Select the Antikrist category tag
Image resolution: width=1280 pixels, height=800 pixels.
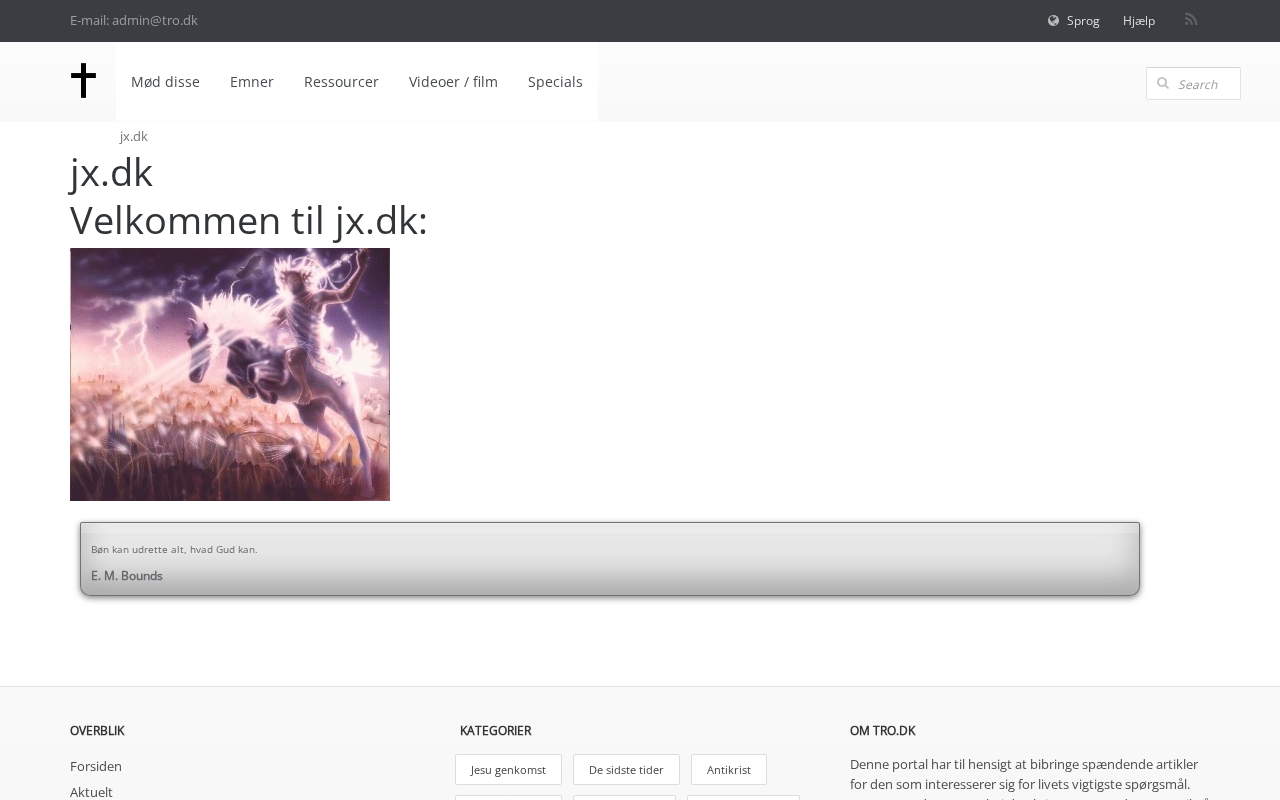click(729, 769)
